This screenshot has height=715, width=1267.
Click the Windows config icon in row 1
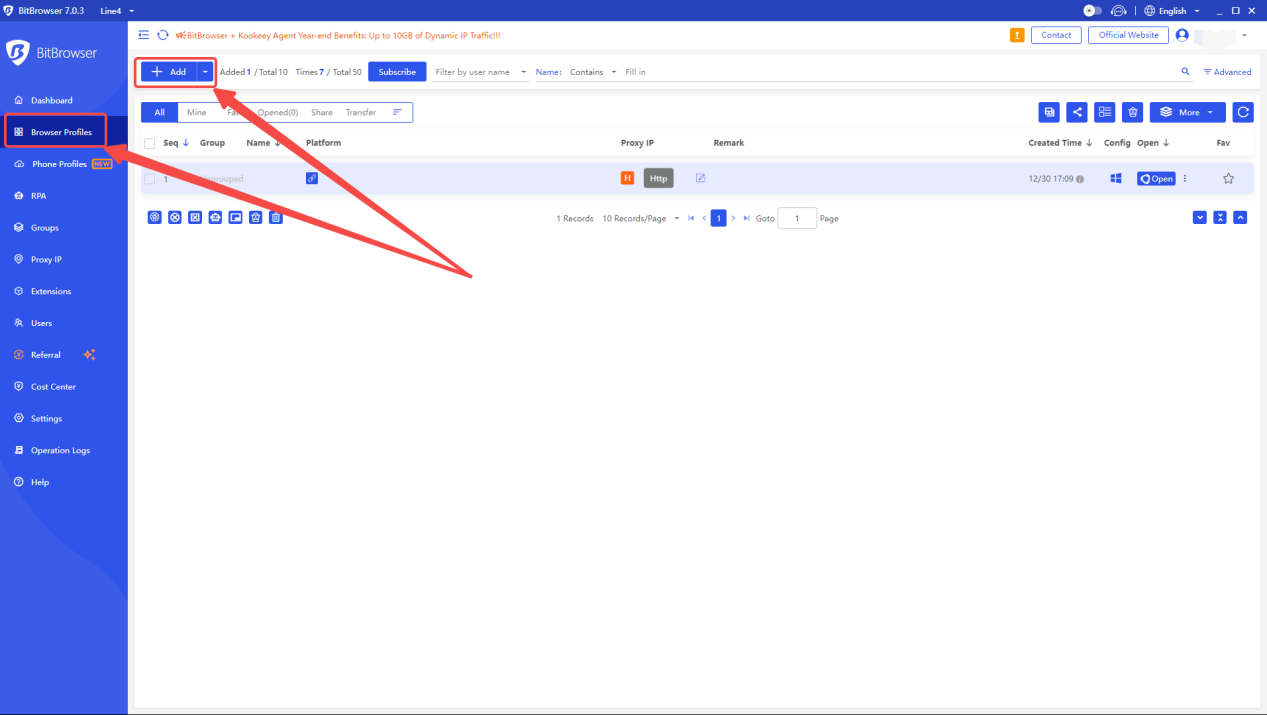tap(1116, 179)
